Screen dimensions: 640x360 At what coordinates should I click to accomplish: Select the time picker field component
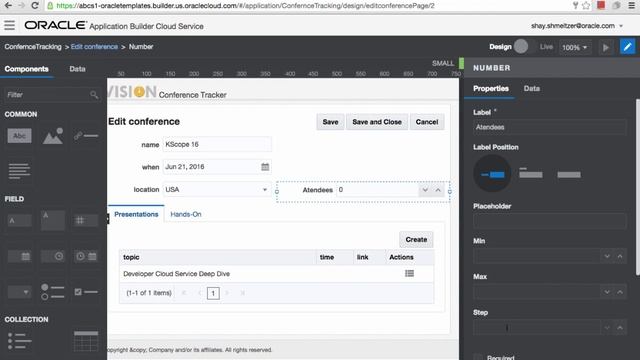(x=53, y=256)
